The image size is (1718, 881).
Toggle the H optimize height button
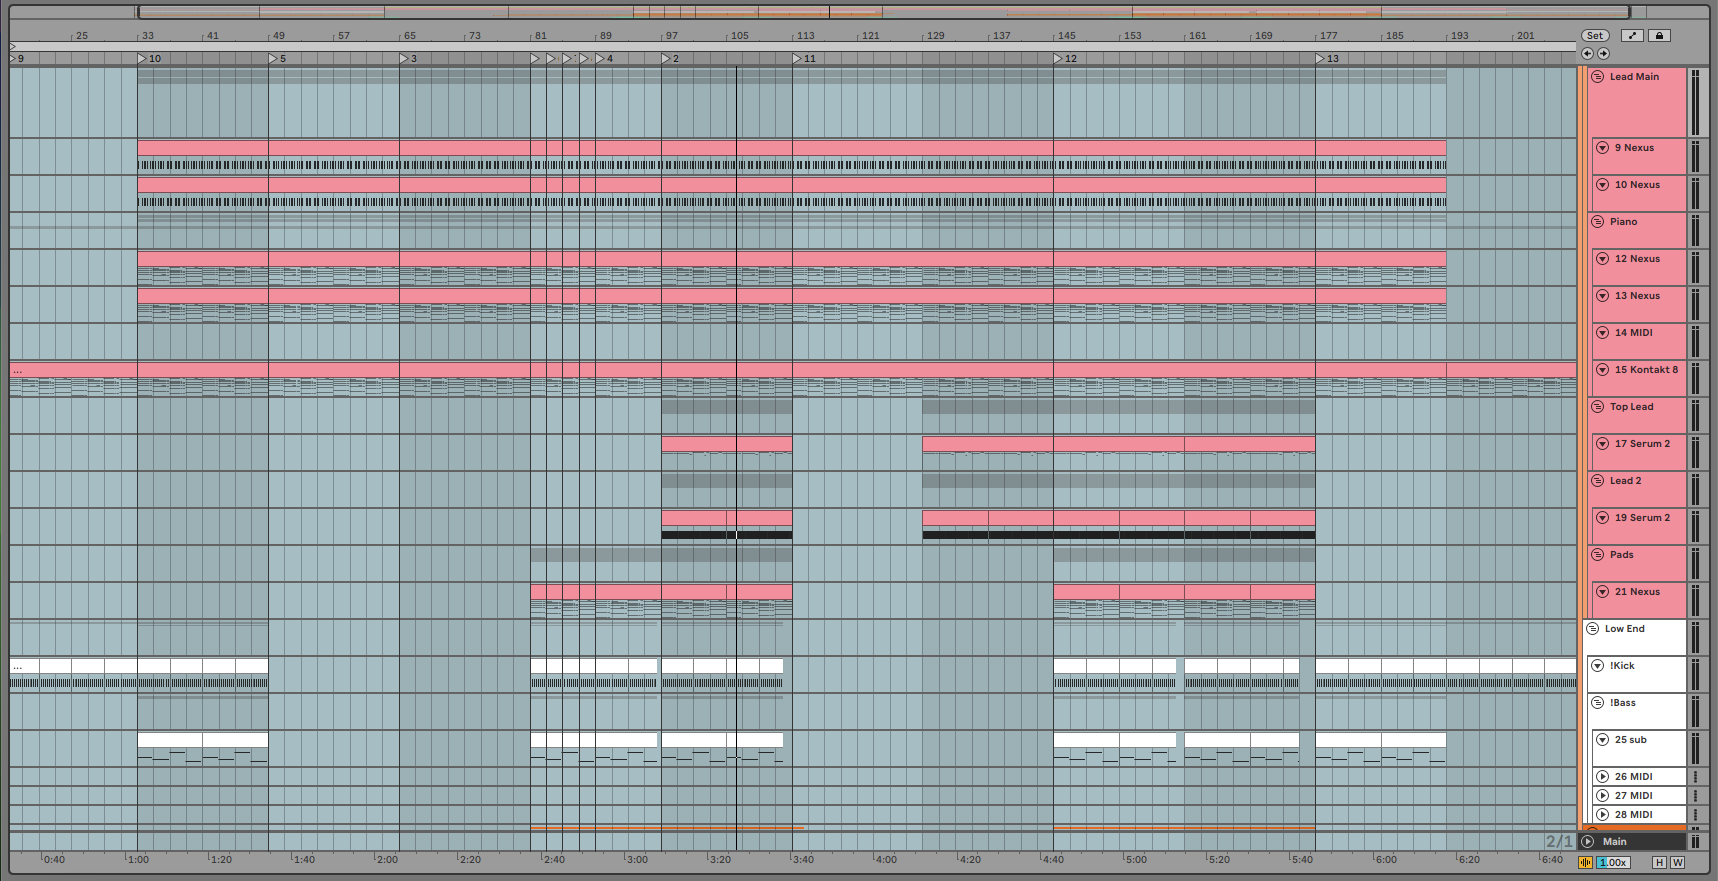1660,863
